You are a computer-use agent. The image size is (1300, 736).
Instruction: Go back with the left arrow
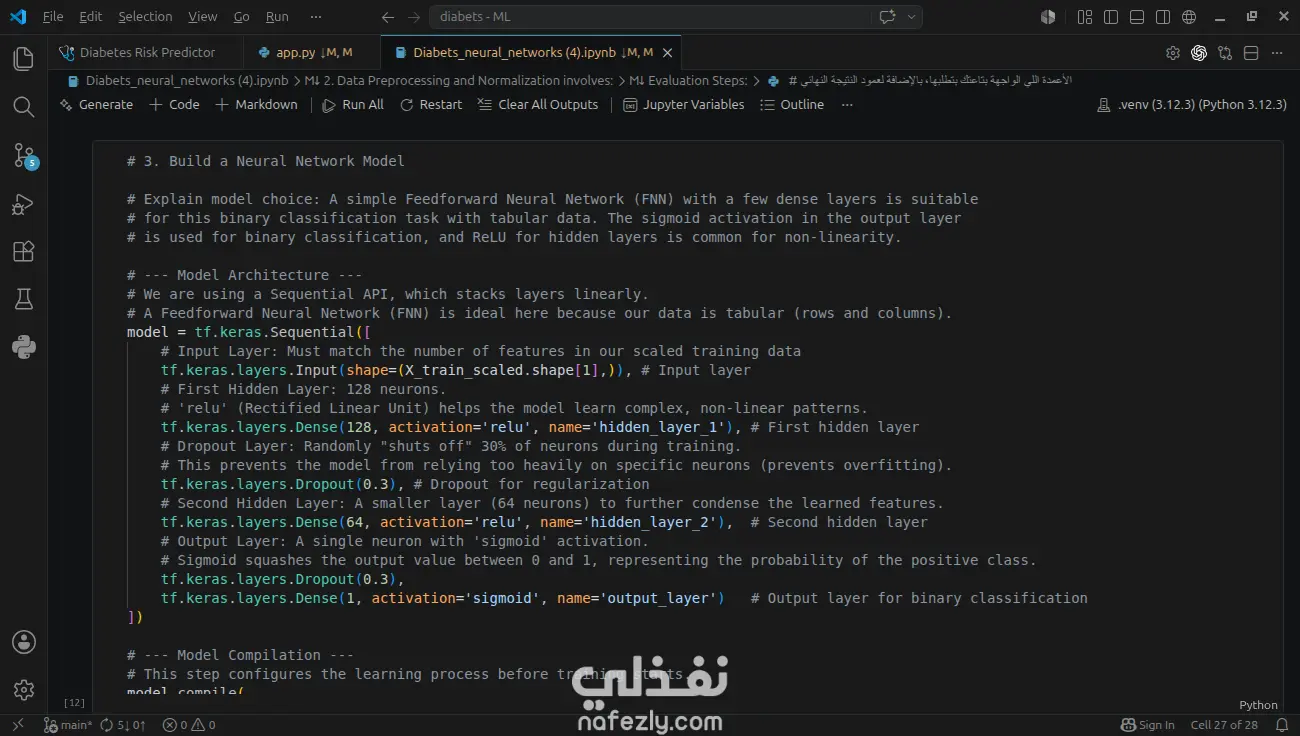tap(388, 17)
